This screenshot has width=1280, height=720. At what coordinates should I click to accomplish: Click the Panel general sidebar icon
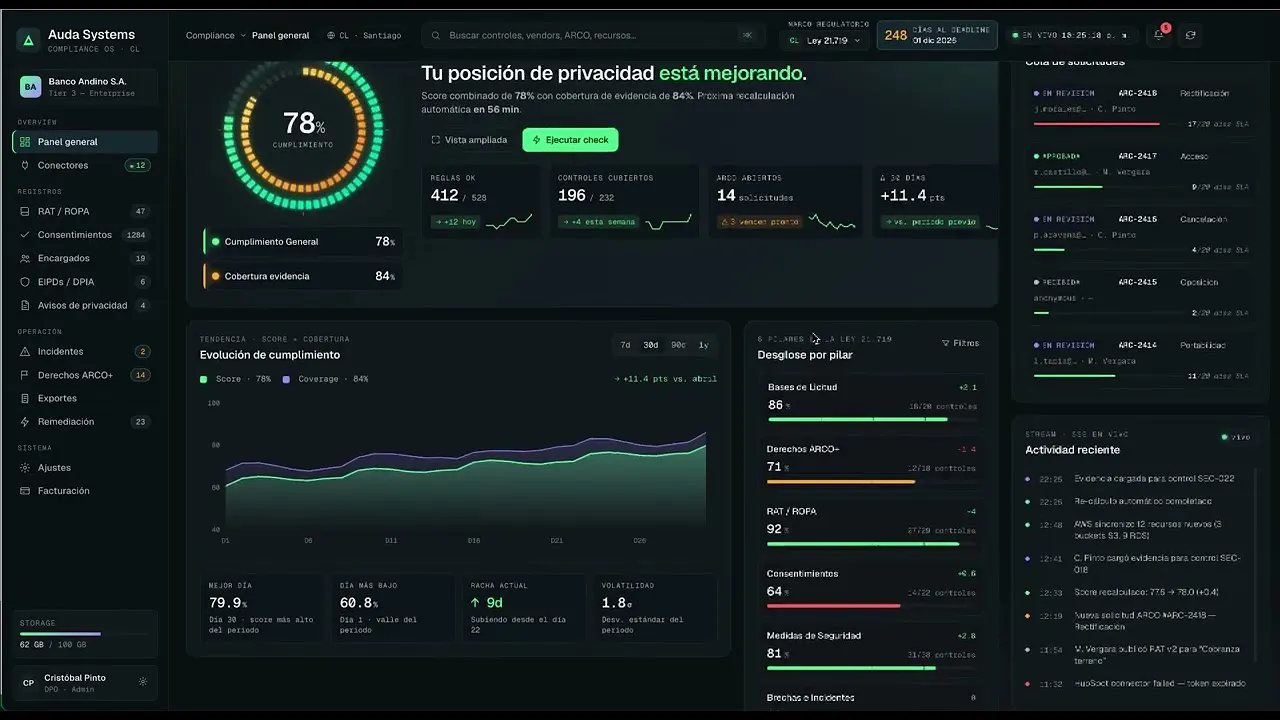tap(26, 142)
